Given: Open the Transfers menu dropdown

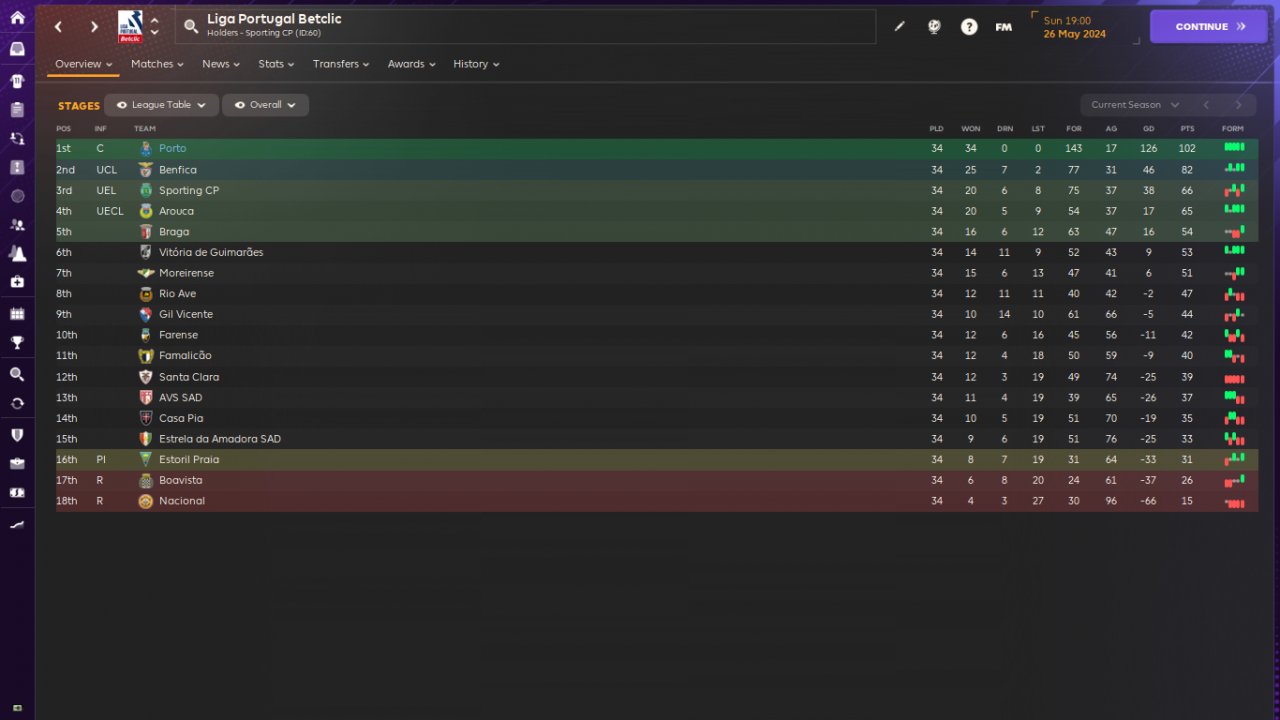Looking at the screenshot, I should 340,64.
